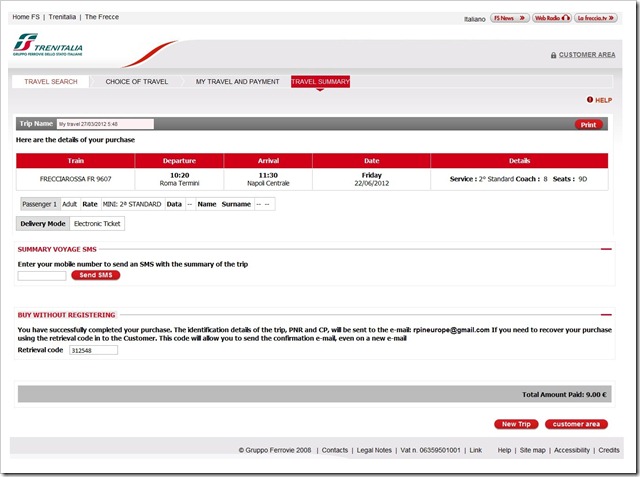Open the footer Link item
640x477 pixels.
[x=476, y=450]
